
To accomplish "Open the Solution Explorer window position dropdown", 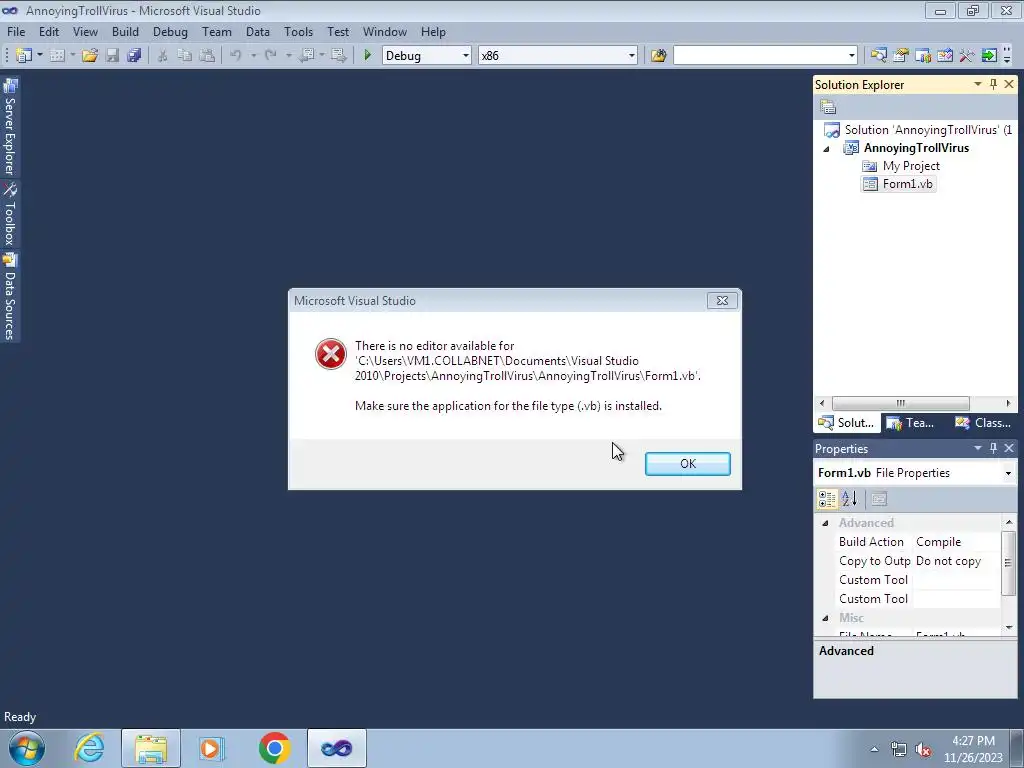I will [978, 84].
